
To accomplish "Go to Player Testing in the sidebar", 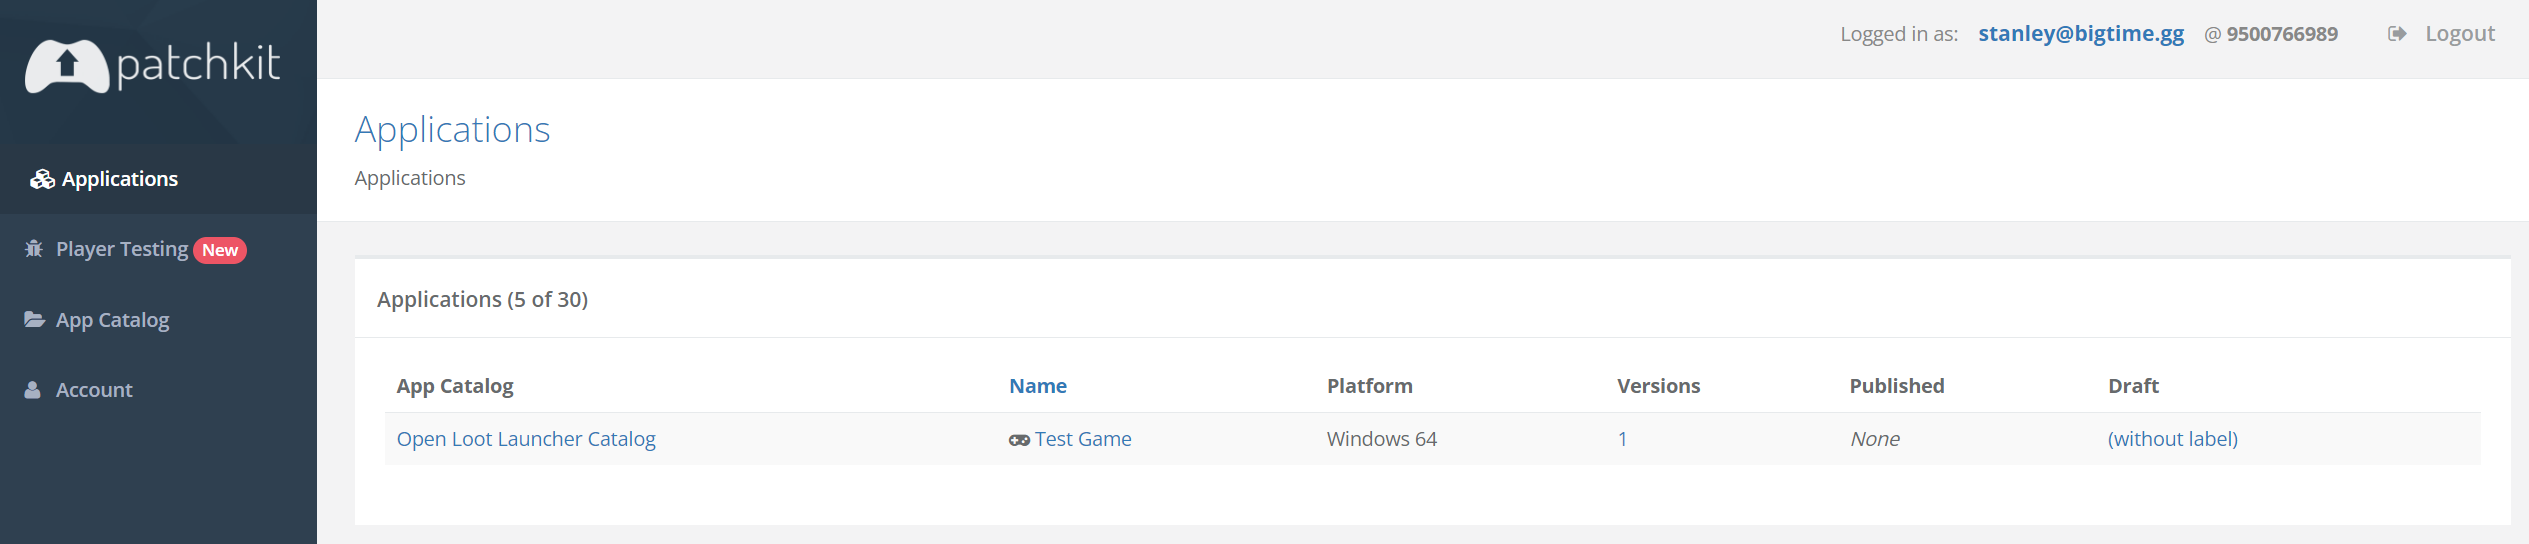I will coord(122,249).
